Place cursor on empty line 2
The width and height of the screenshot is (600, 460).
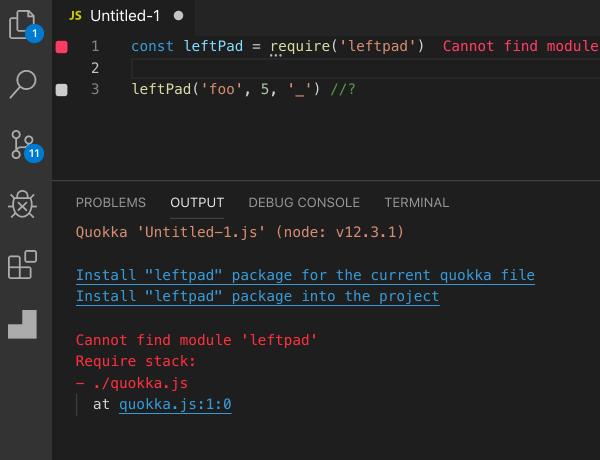365,68
